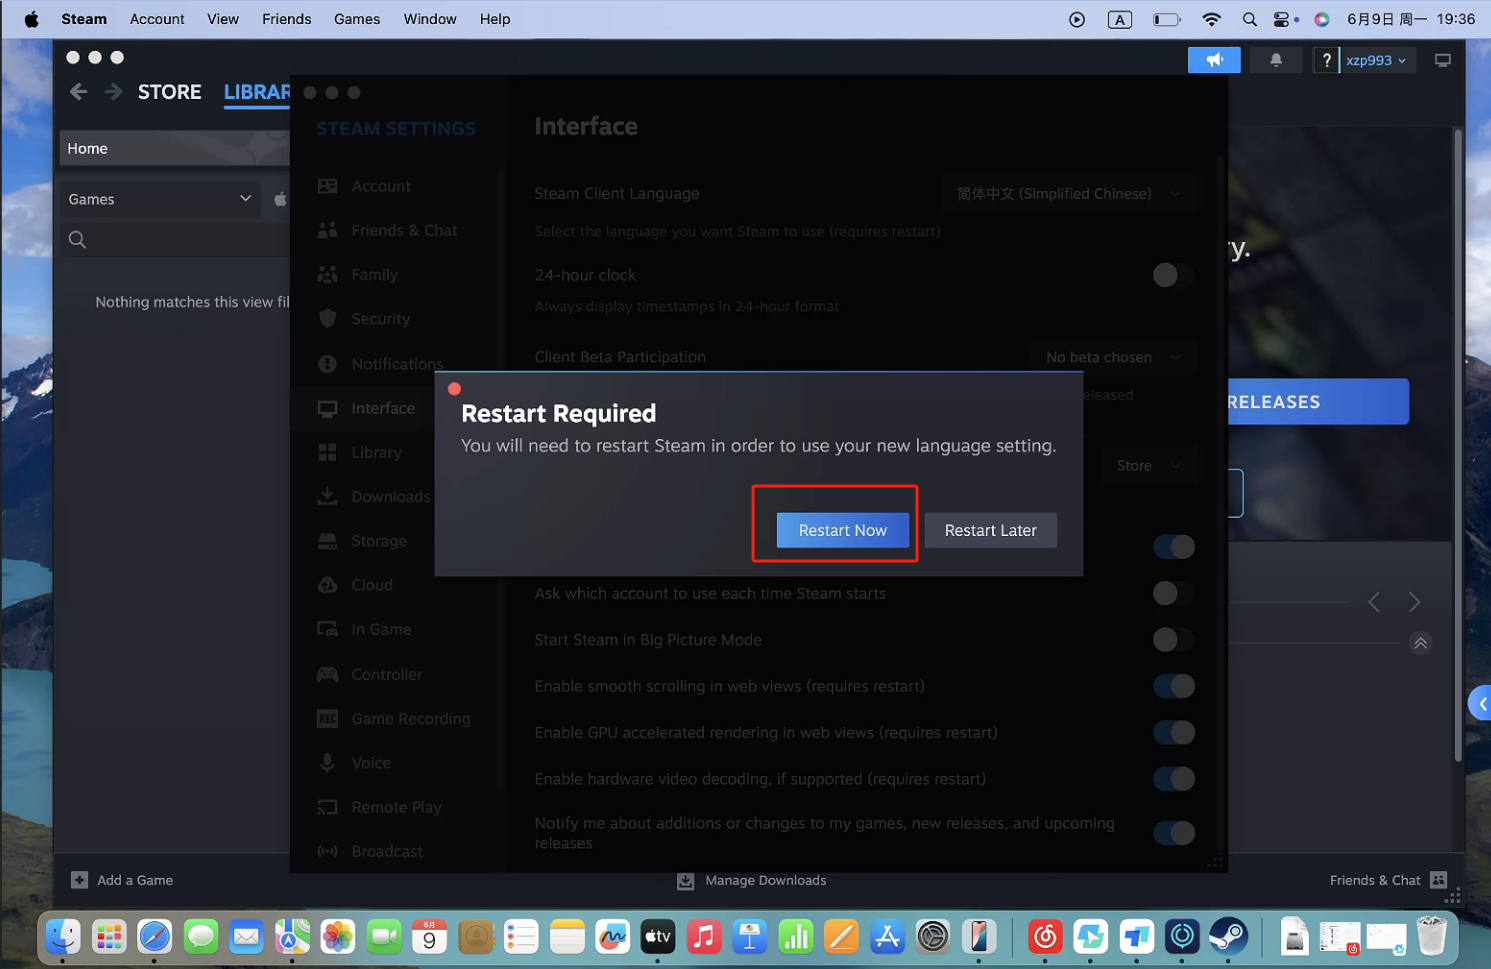The height and width of the screenshot is (969, 1491).
Task: Open help via the question mark icon
Action: point(1326,60)
